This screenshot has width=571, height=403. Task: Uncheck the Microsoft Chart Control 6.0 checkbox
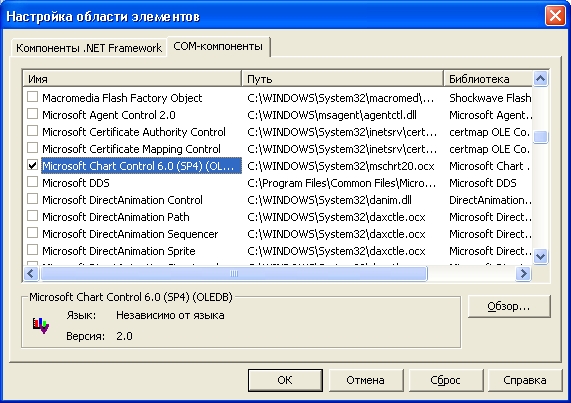pos(32,165)
